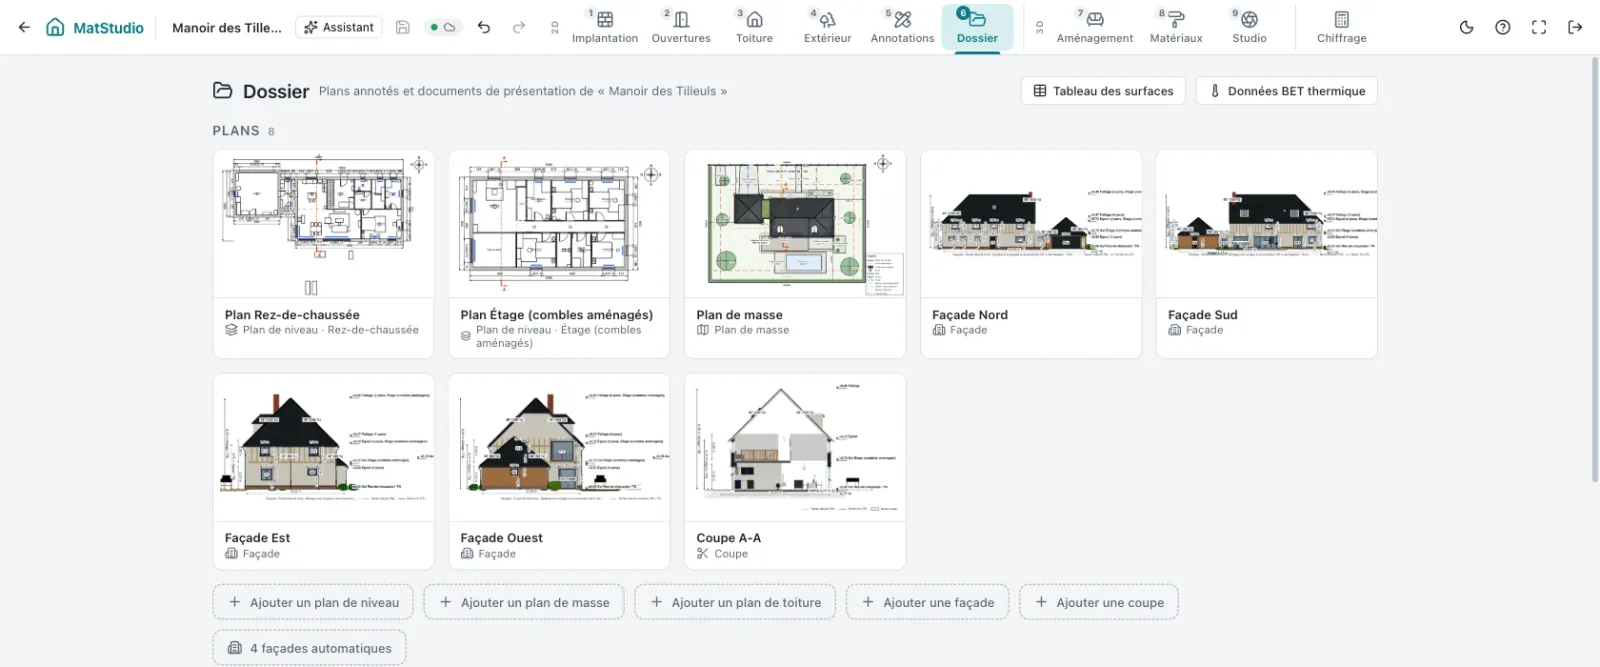Open the Aménagement step
The width and height of the screenshot is (1600, 667).
click(x=1095, y=27)
